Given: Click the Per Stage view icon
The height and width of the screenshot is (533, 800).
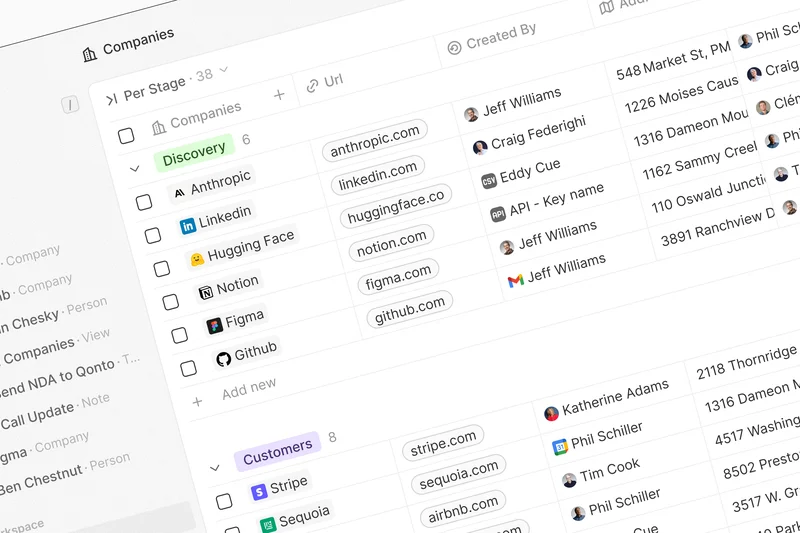Looking at the screenshot, I should point(112,99).
